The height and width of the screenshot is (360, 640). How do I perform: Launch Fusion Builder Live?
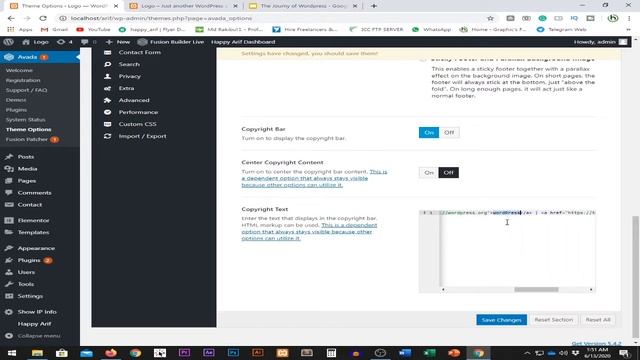coord(171,42)
